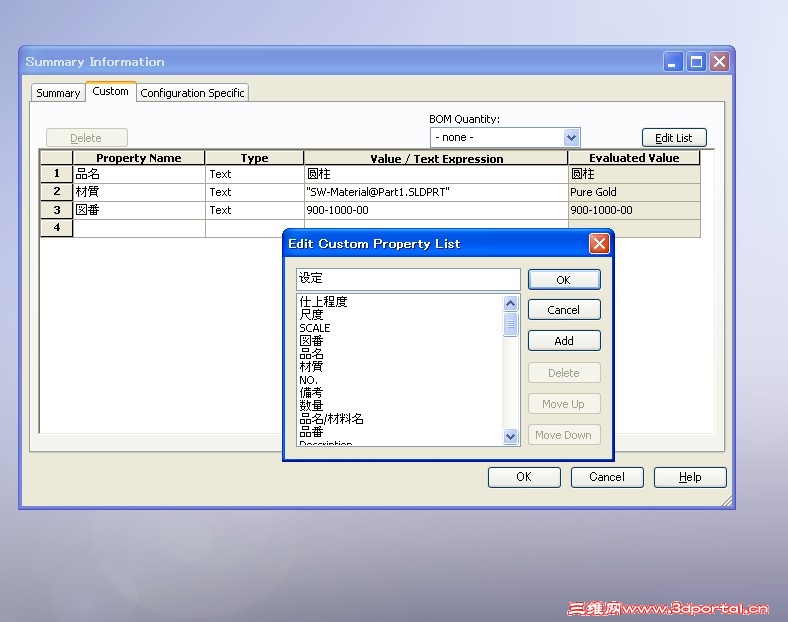Screen dimensions: 788x622
Task: Select 仕上程度 in the property list
Action: (x=323, y=301)
